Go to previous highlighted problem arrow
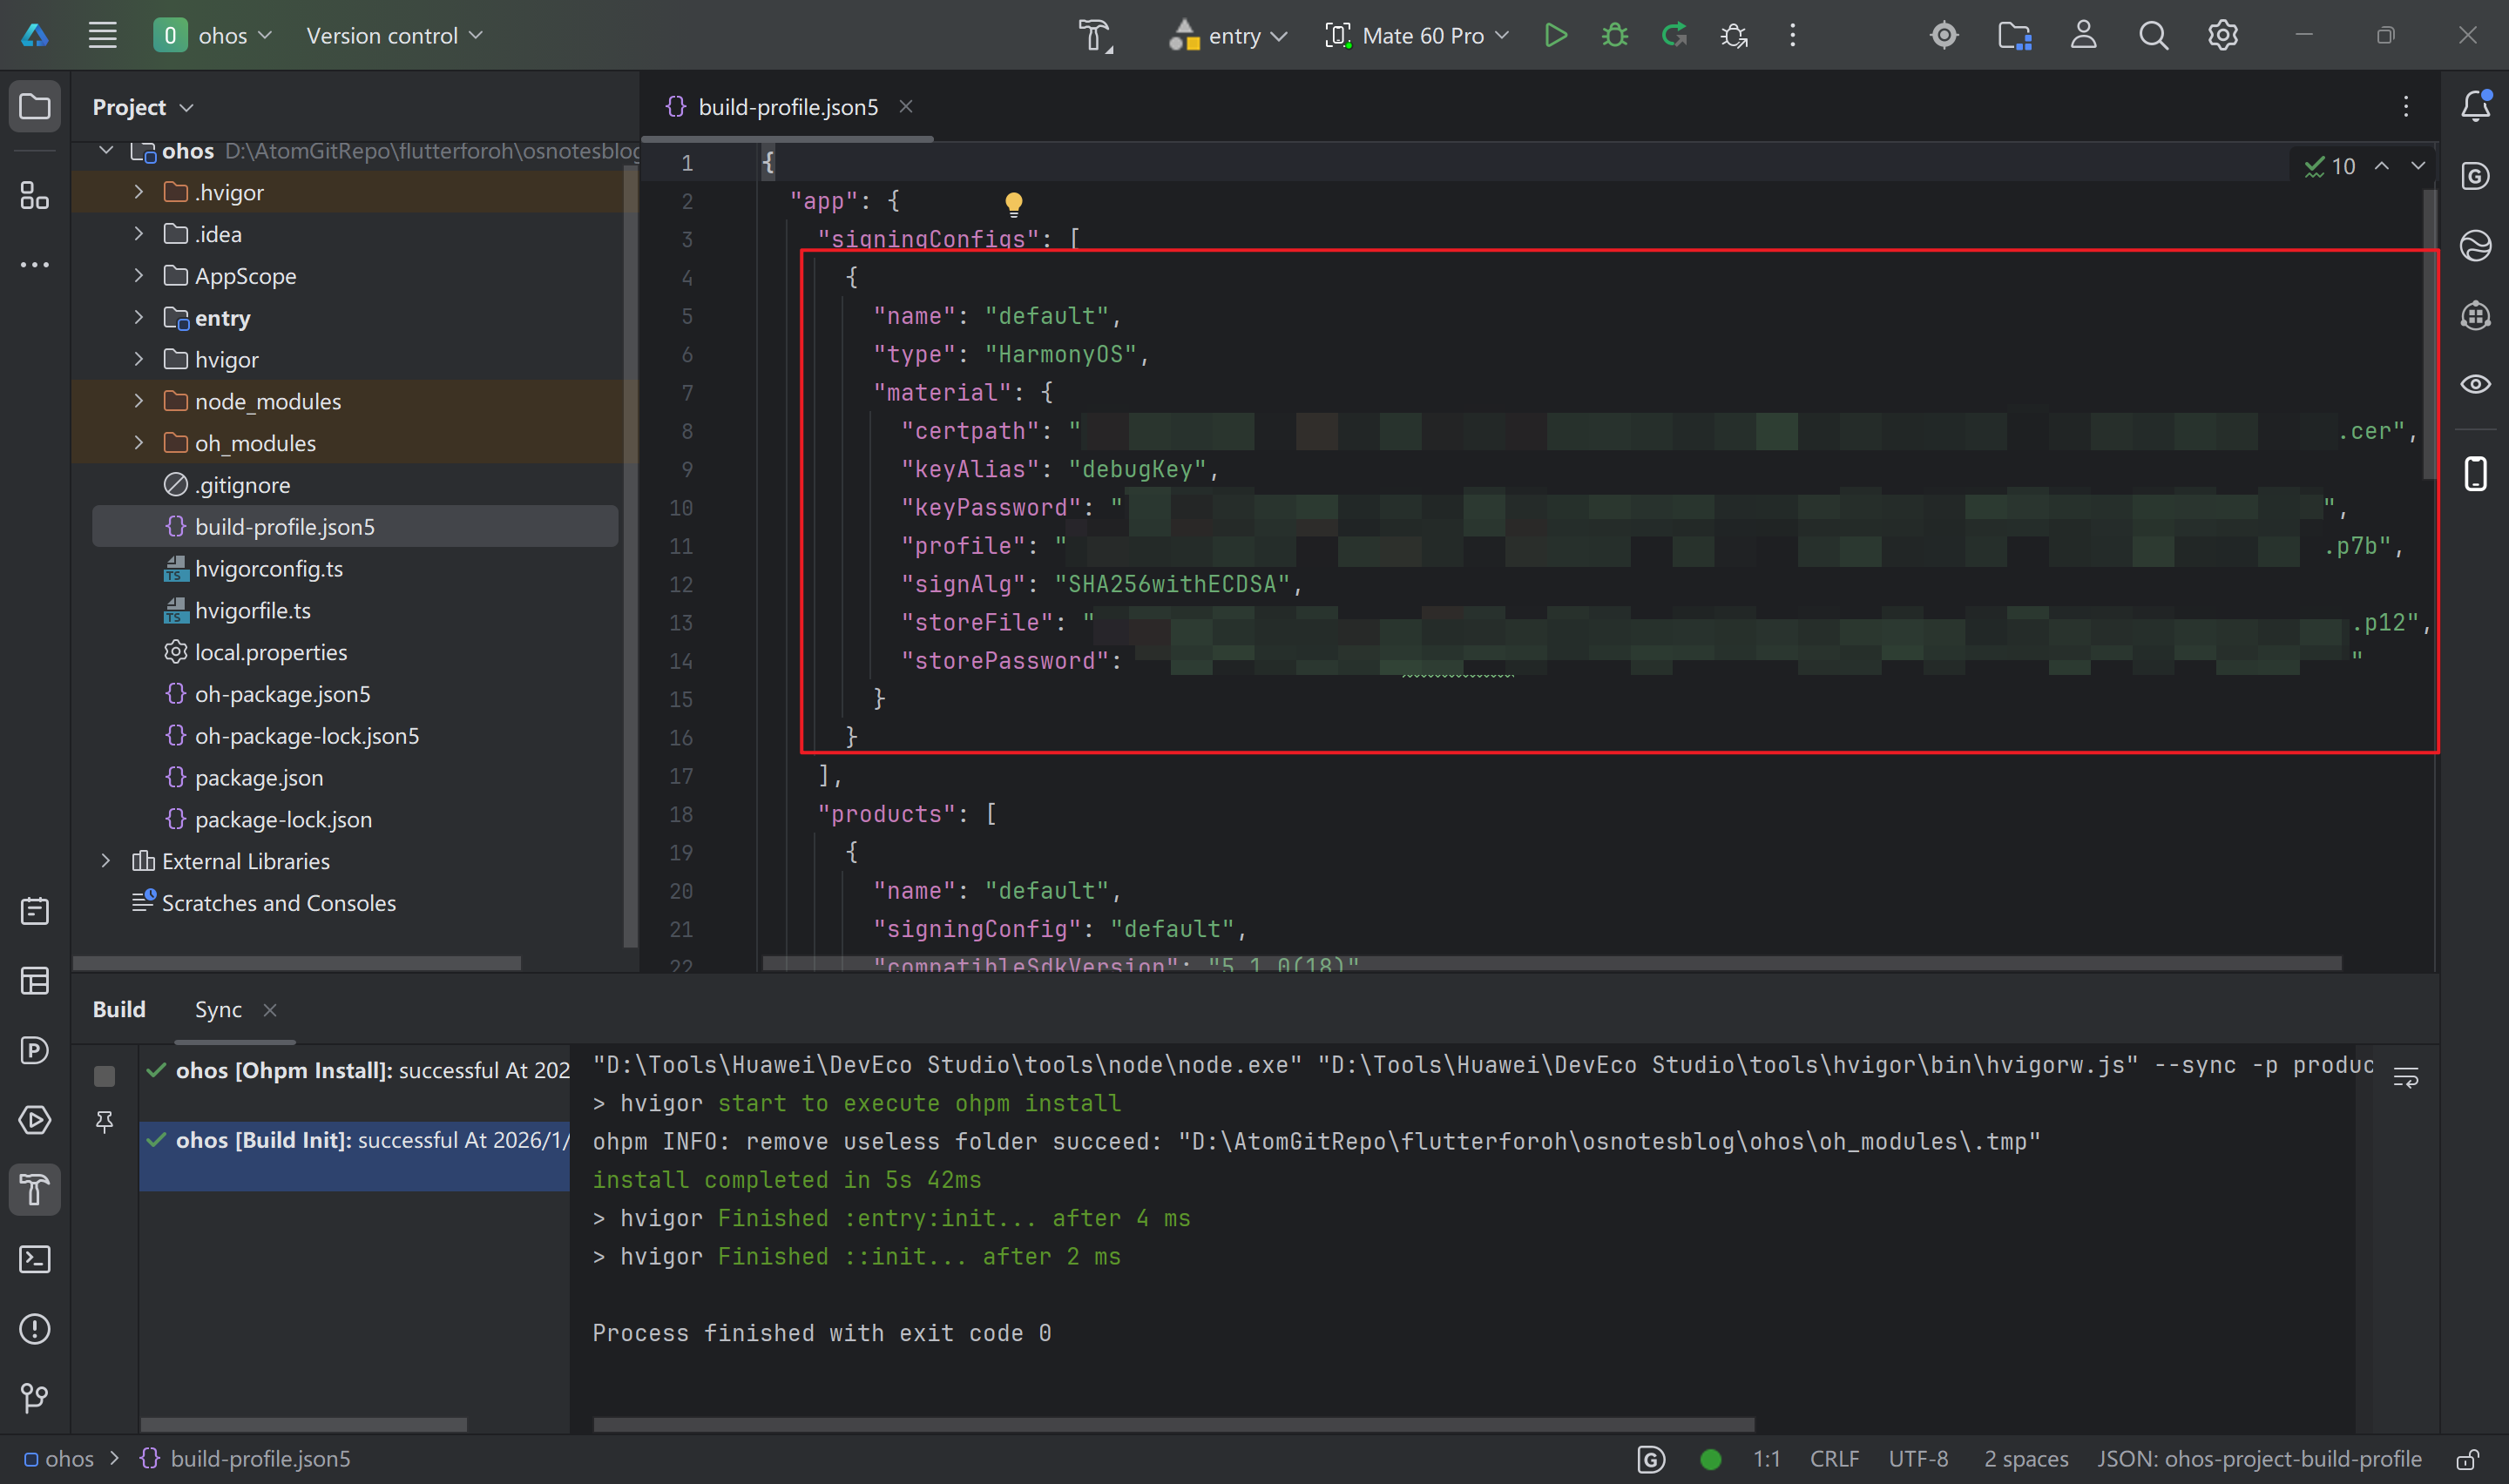 (2381, 166)
